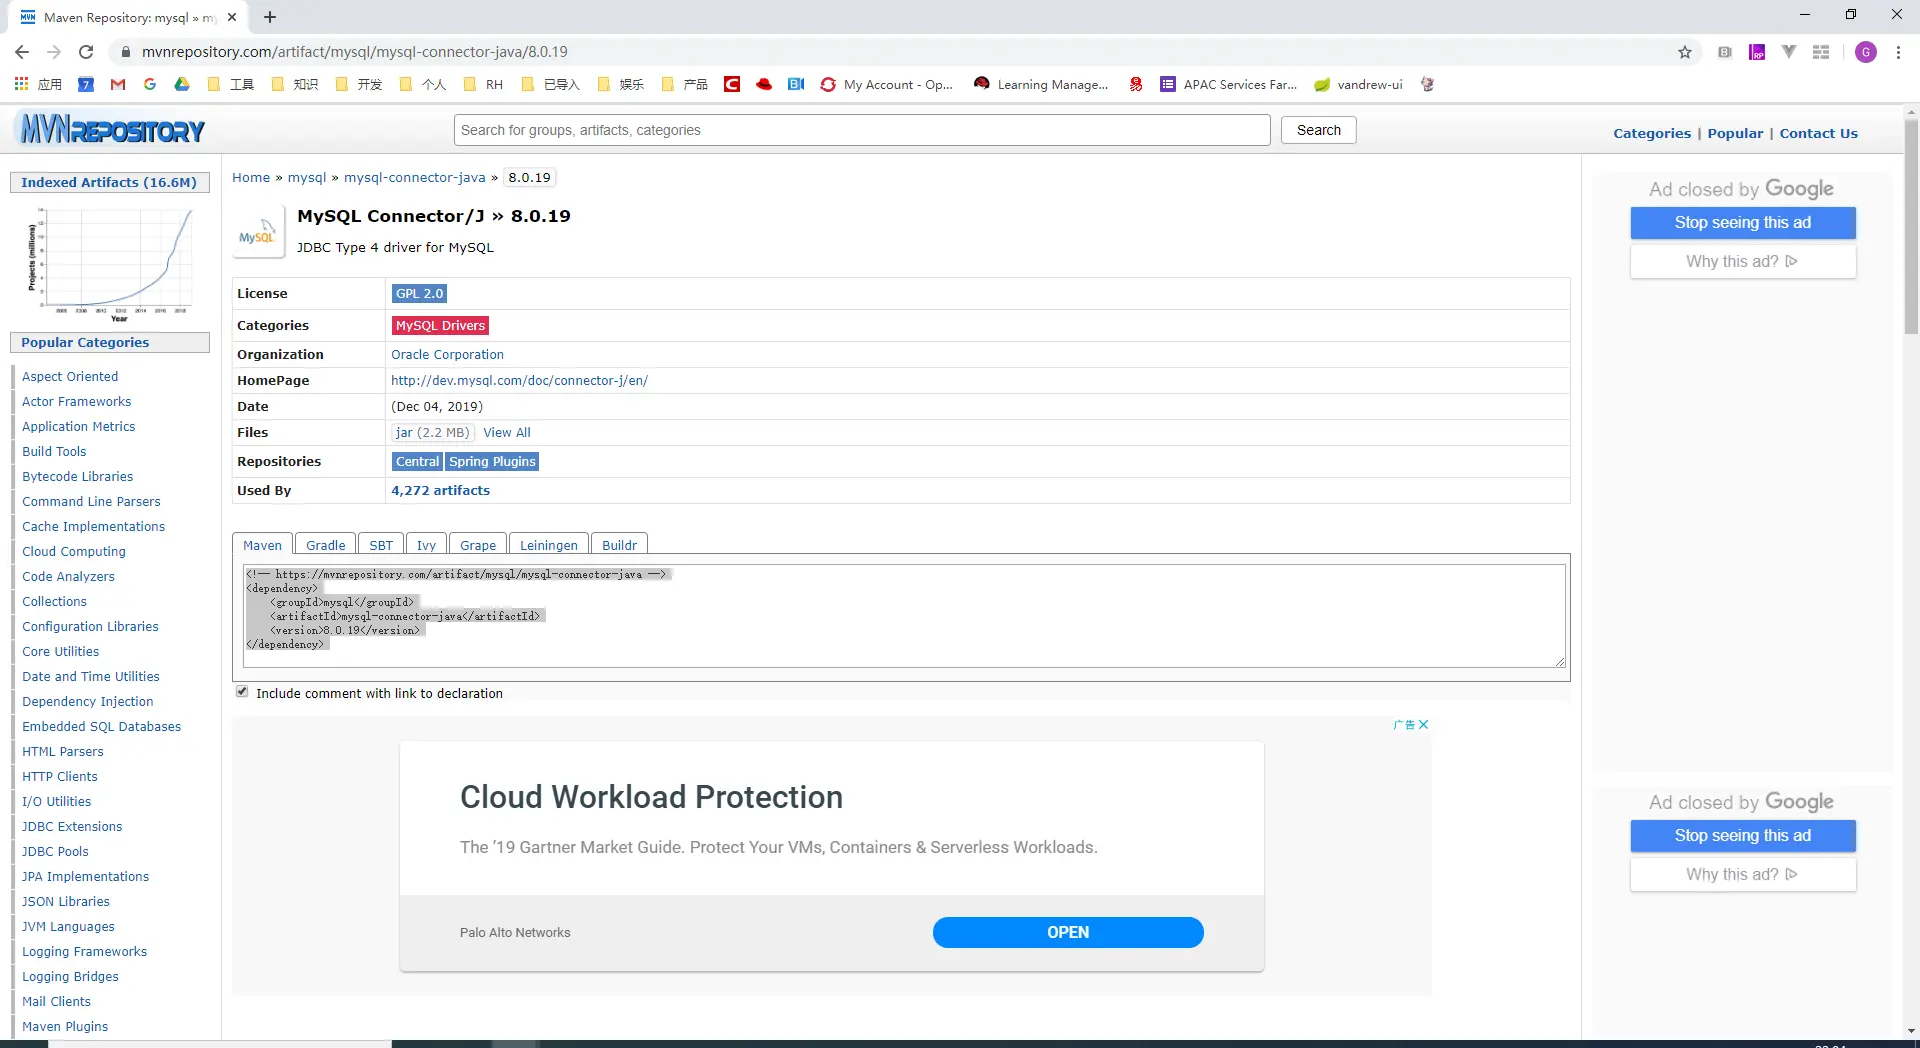Click the search groups, artifacts input field
The image size is (1920, 1048).
[x=862, y=130]
